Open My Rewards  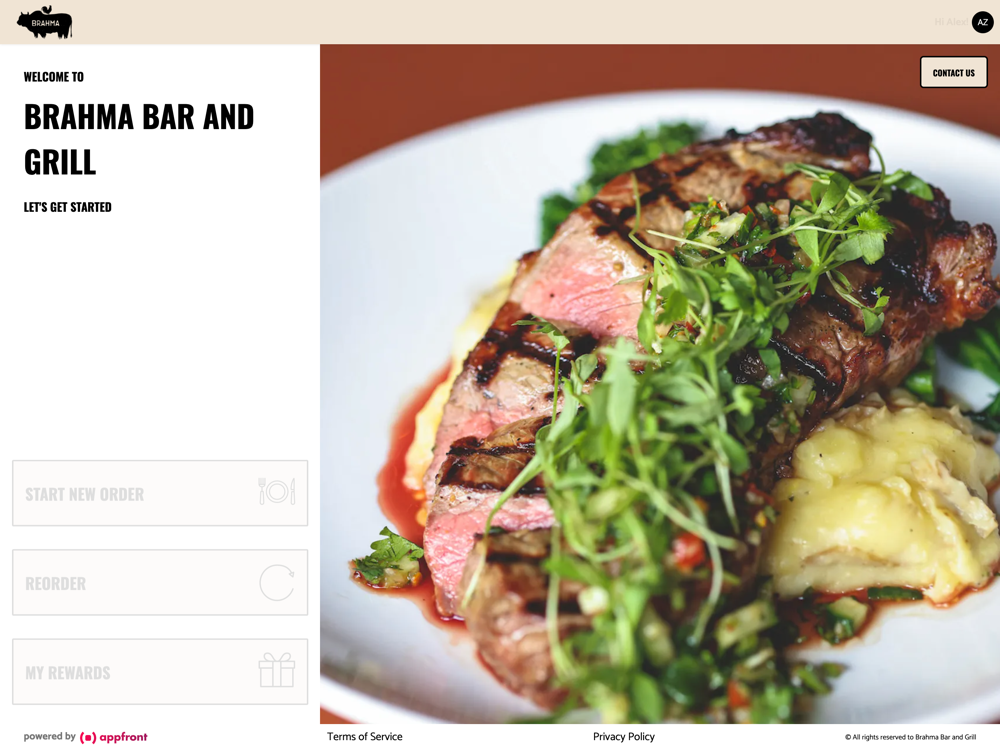tap(160, 672)
